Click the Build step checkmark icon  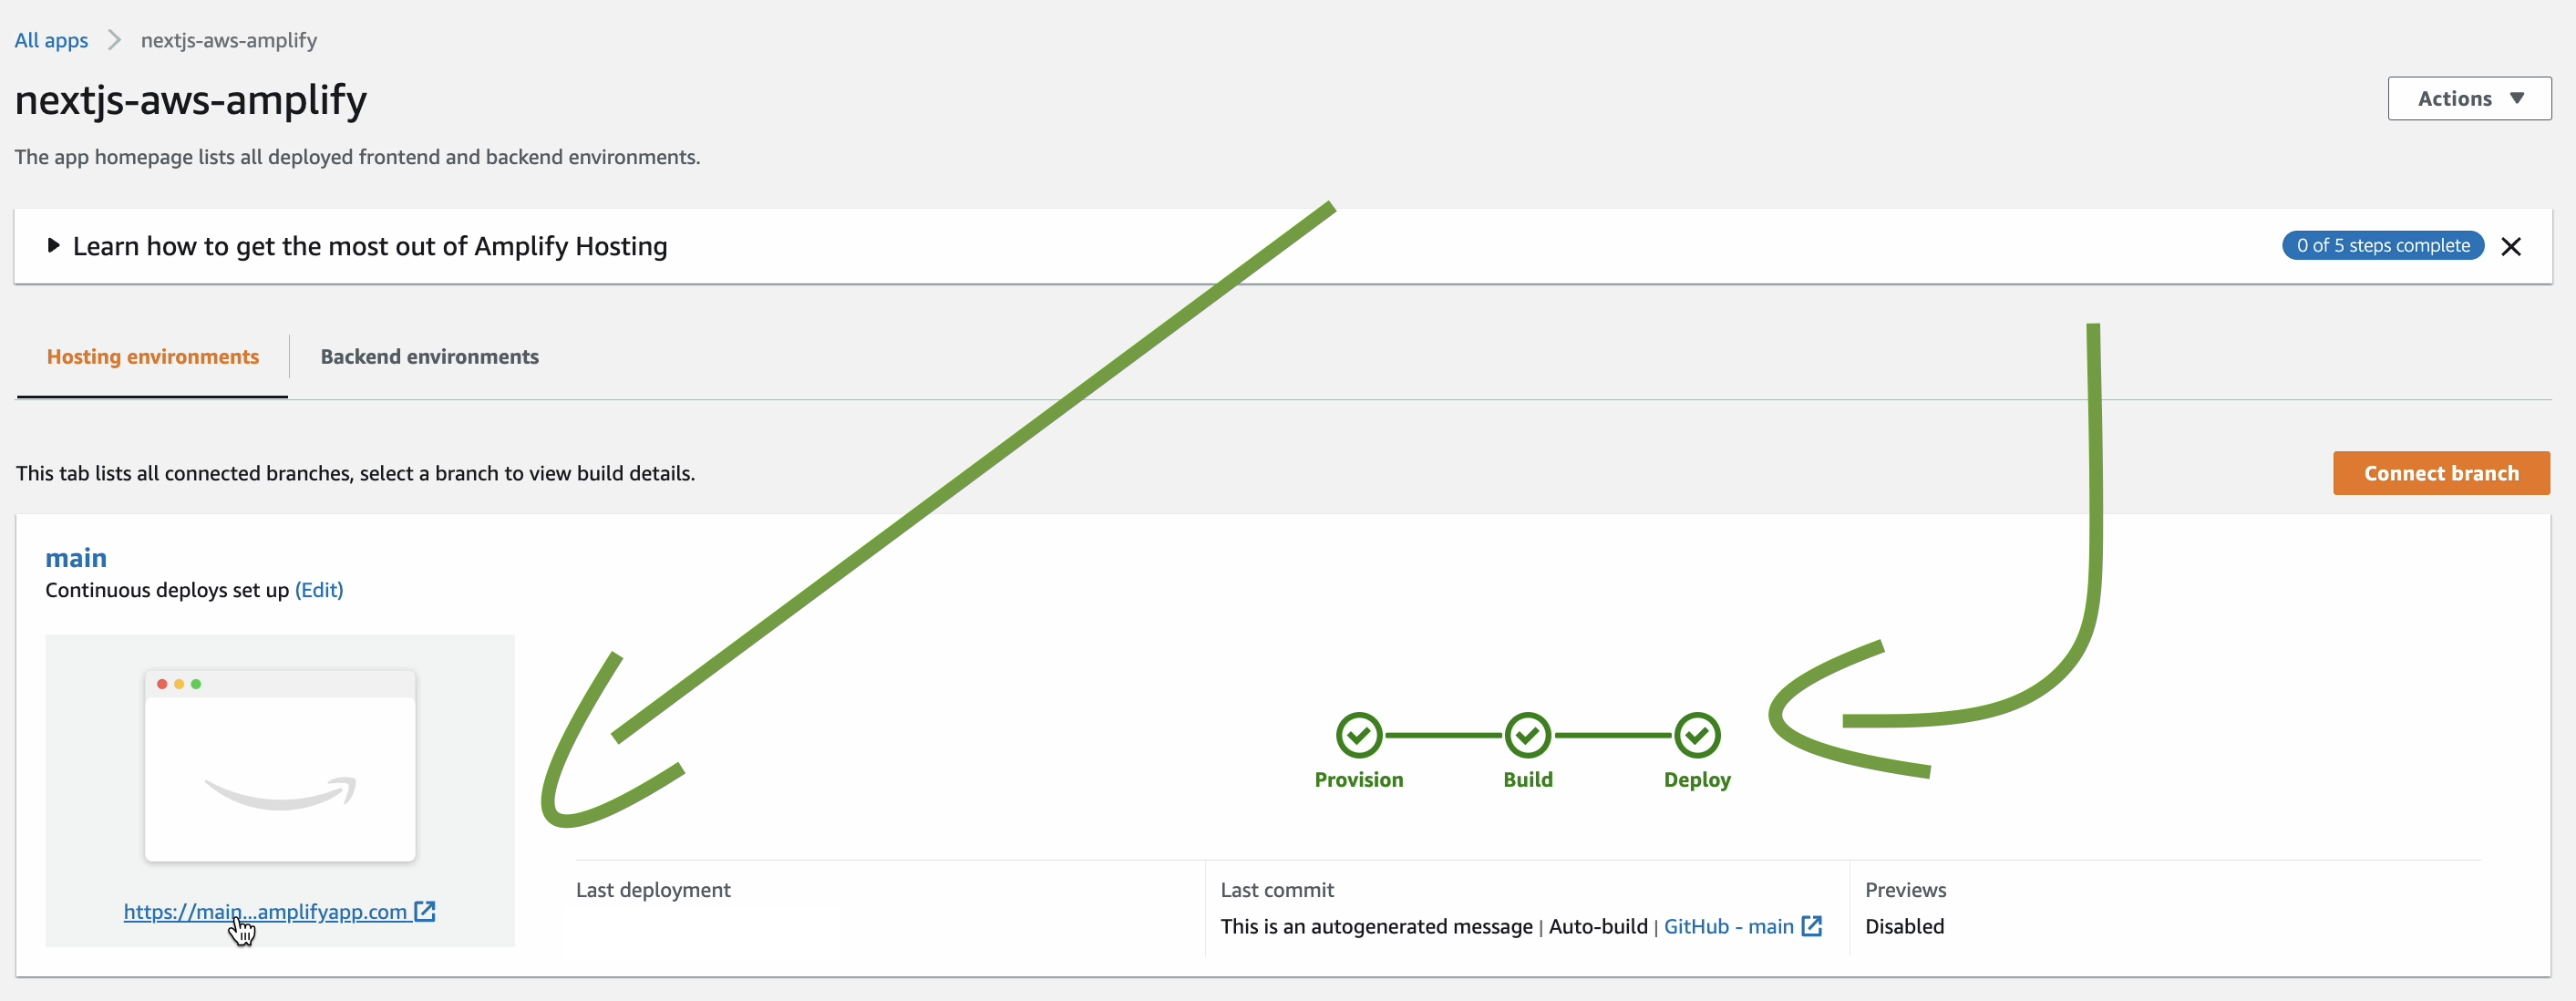(x=1527, y=736)
